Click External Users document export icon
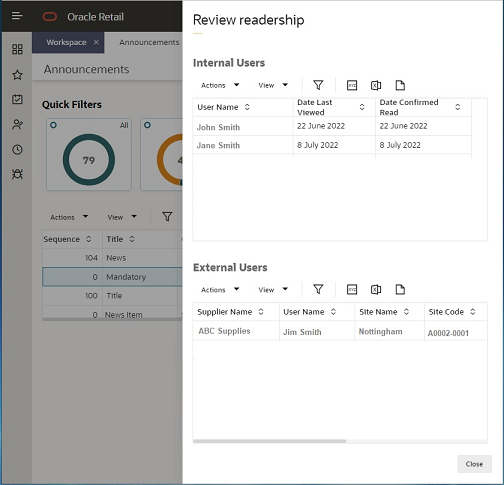This screenshot has width=504, height=485. (400, 289)
